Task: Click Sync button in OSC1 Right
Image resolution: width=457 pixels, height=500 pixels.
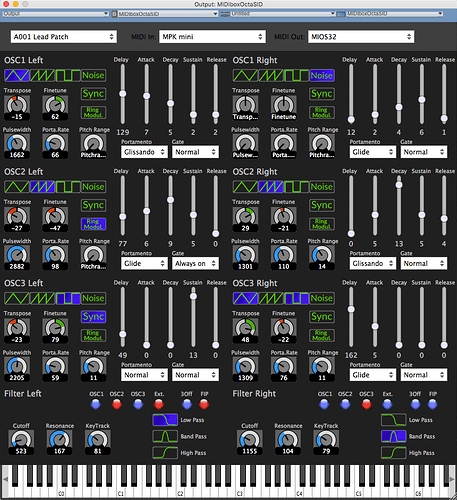Action: click(322, 94)
